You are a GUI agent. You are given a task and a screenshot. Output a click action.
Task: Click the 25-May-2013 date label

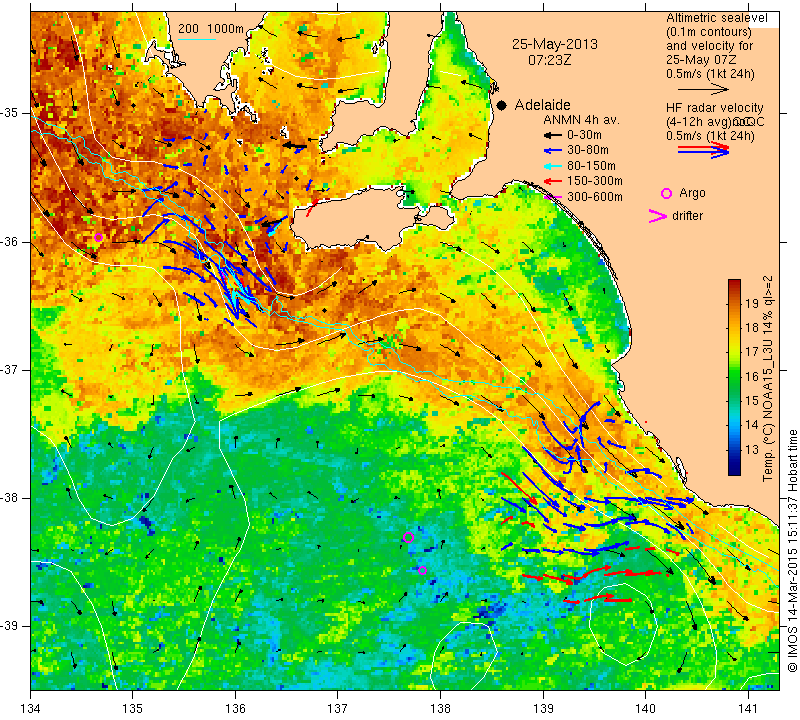555,44
